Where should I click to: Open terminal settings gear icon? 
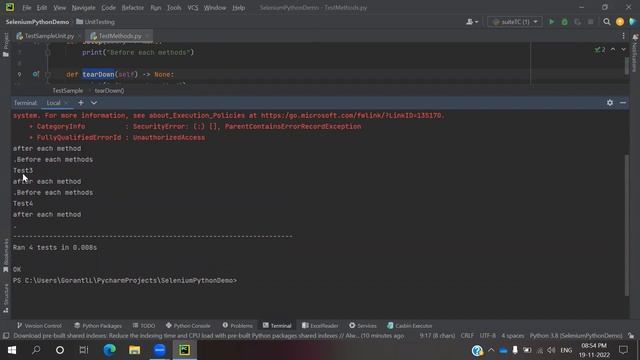[609, 103]
